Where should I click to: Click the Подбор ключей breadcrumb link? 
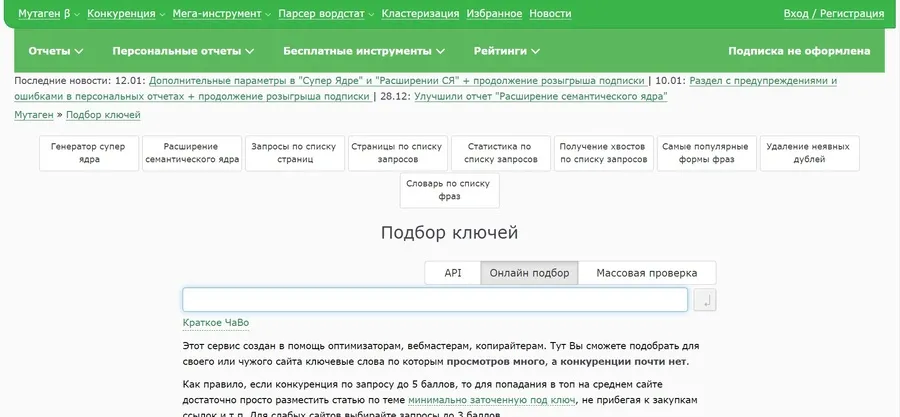pyautogui.click(x=103, y=115)
